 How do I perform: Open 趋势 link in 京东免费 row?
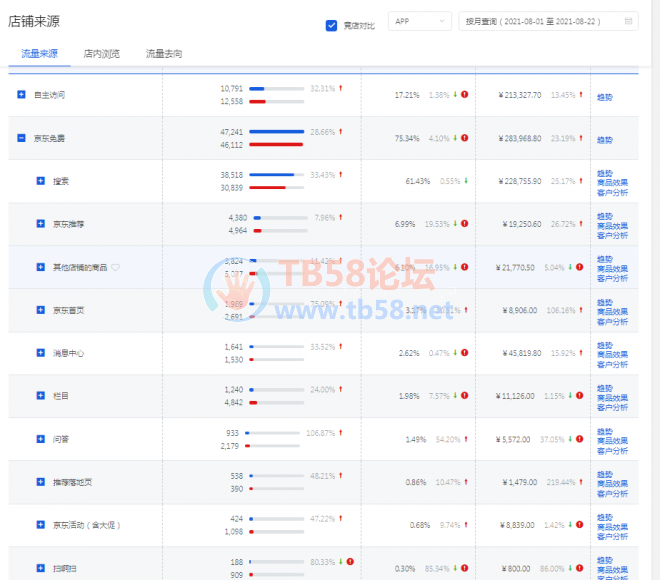point(605,140)
